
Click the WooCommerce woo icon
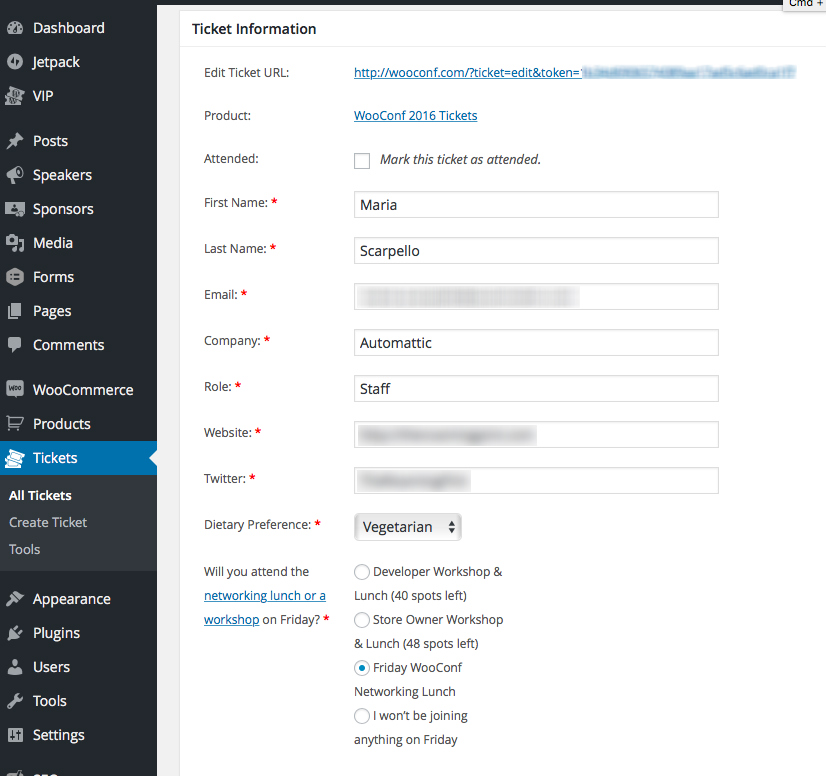coord(15,389)
